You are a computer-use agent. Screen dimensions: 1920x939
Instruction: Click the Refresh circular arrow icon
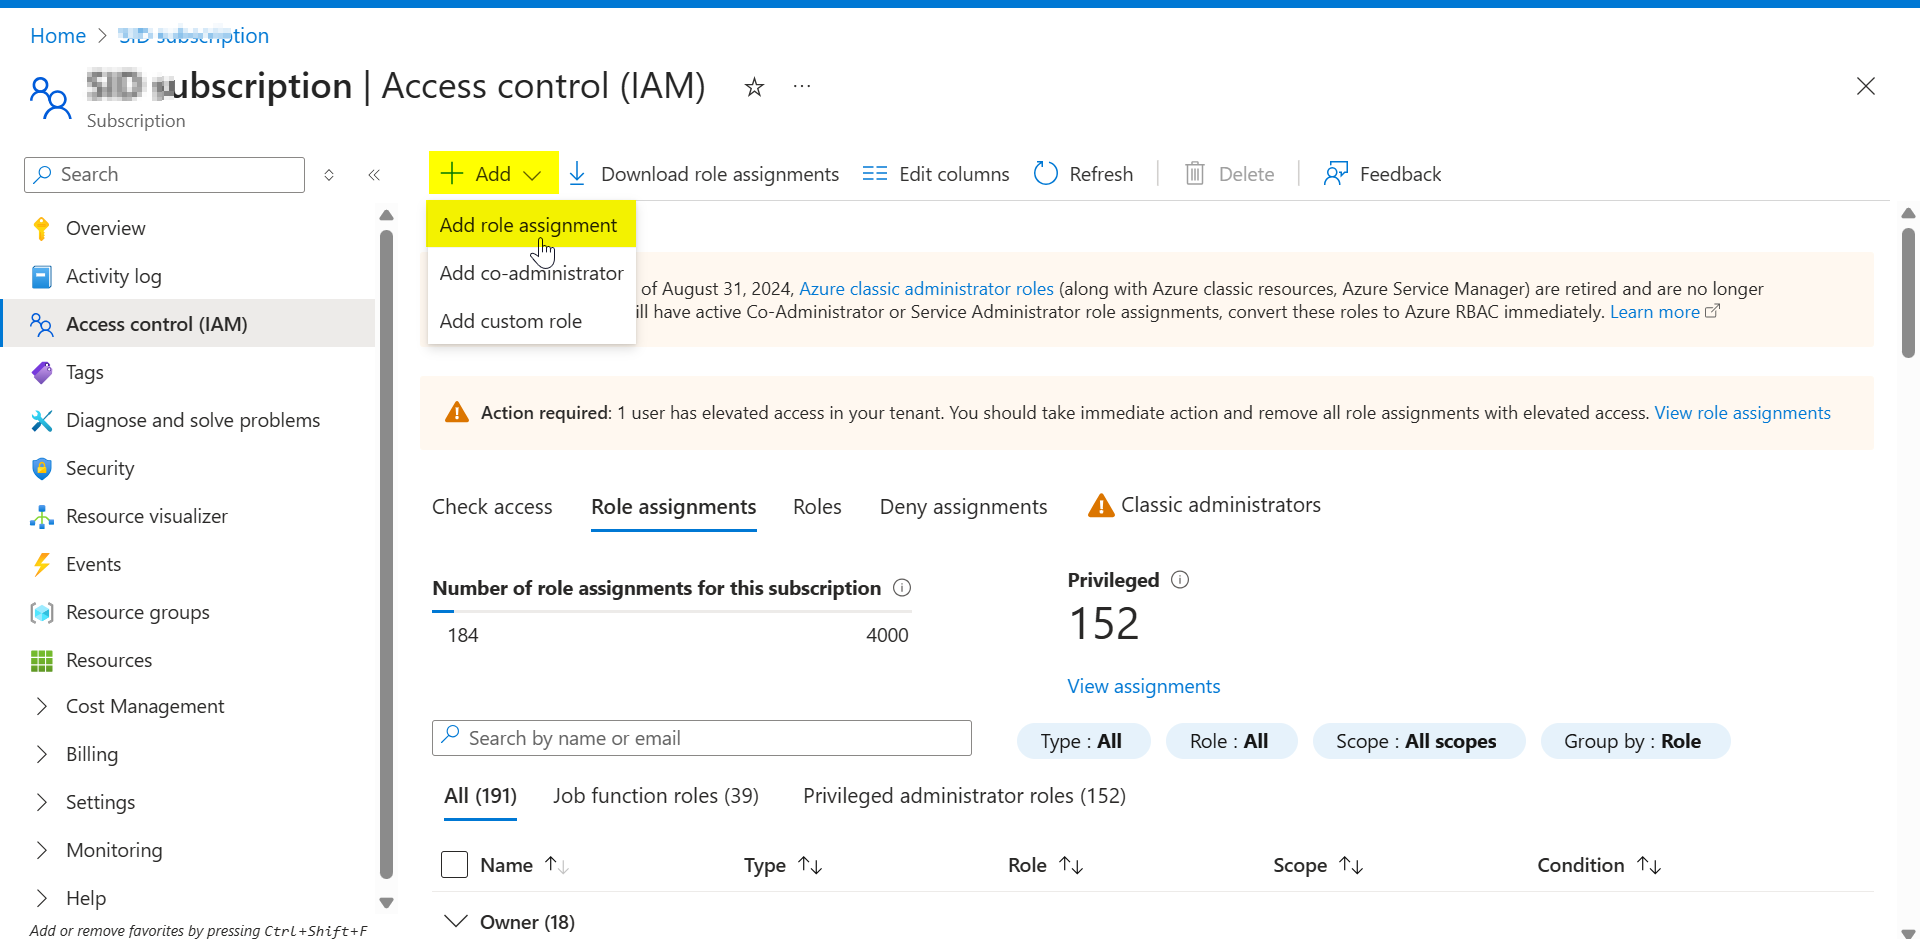pyautogui.click(x=1046, y=174)
